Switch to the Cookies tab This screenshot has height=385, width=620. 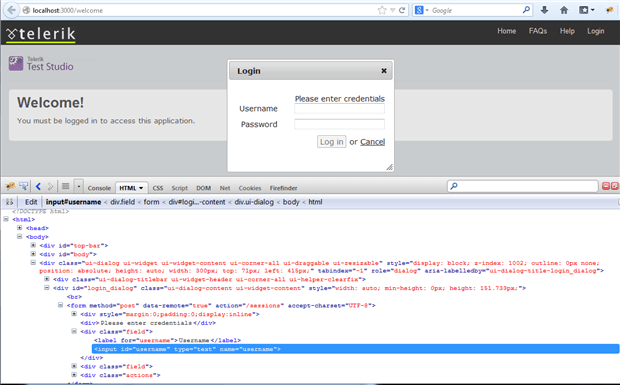pos(250,188)
